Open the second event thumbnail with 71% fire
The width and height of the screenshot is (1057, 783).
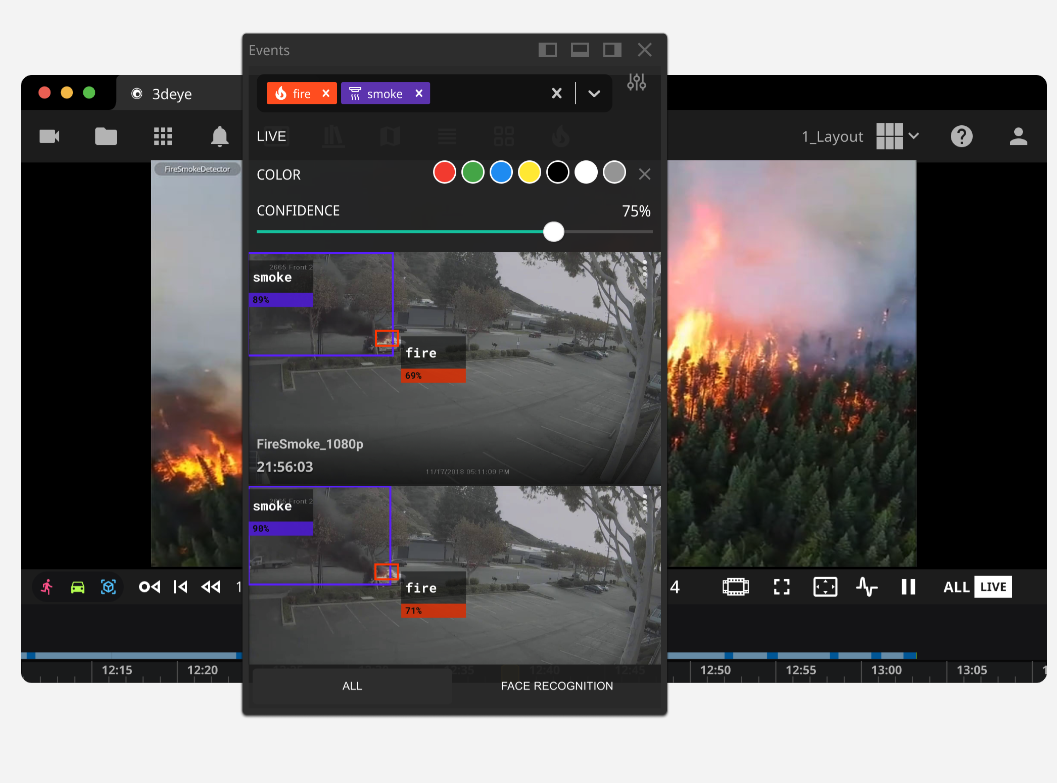click(455, 575)
